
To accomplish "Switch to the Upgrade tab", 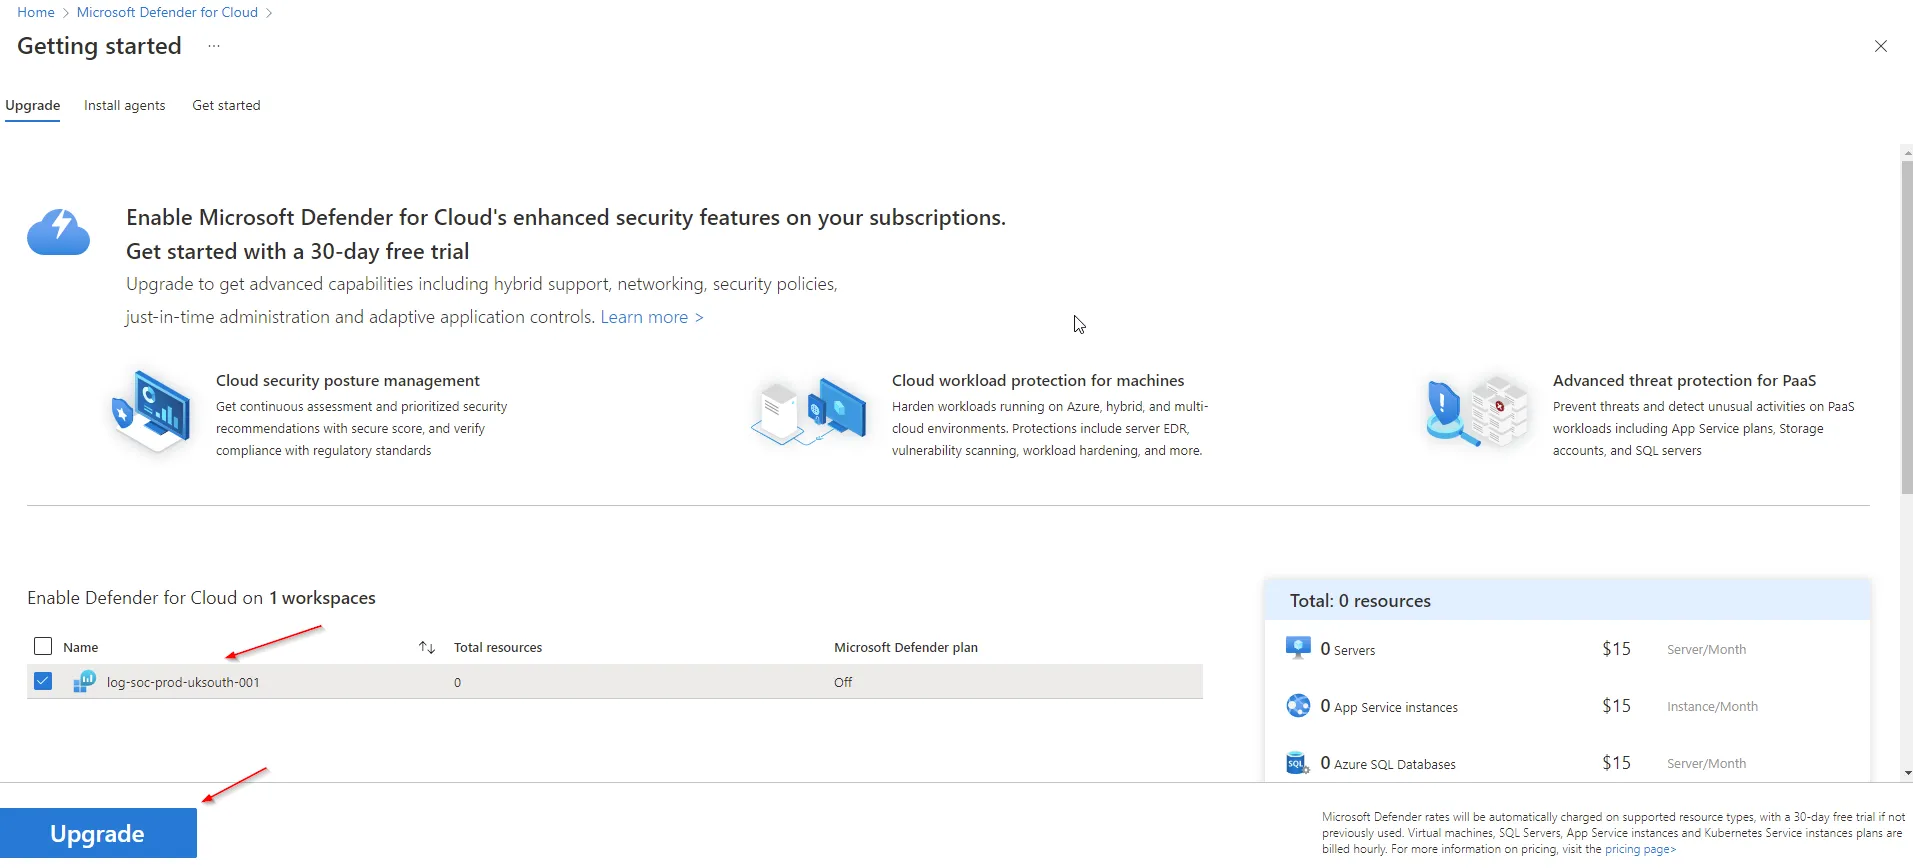I will tap(33, 105).
